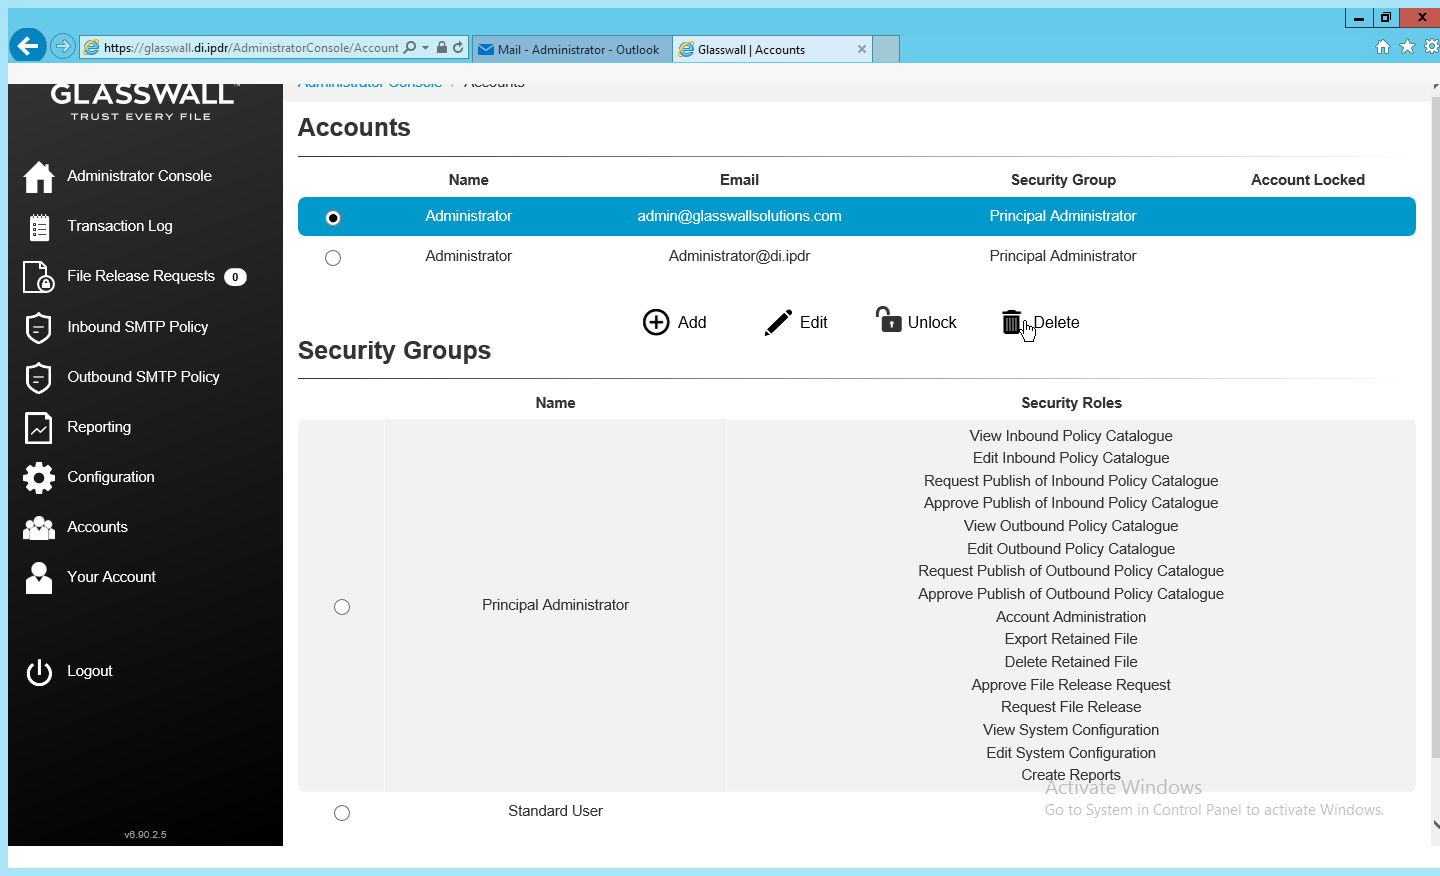1440x876 pixels.
Task: Click the Edit pencil icon
Action: coord(778,322)
